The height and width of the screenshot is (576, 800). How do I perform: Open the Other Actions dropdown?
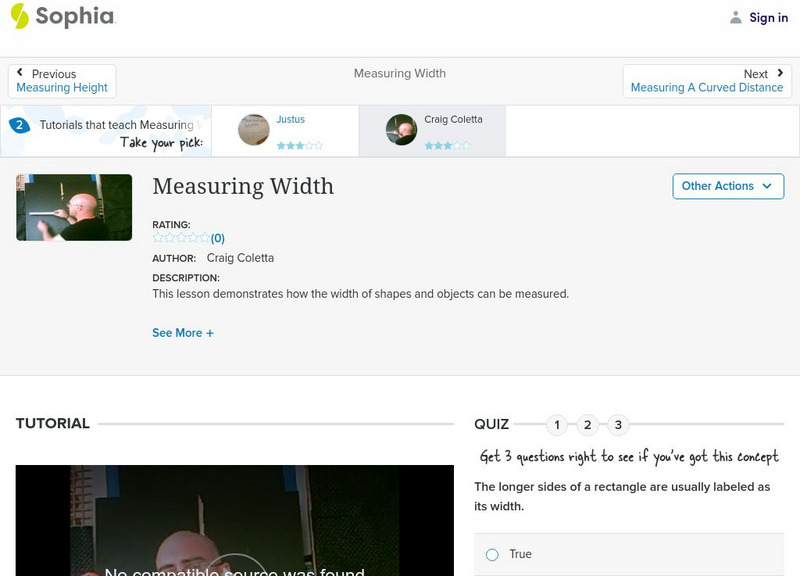(727, 186)
